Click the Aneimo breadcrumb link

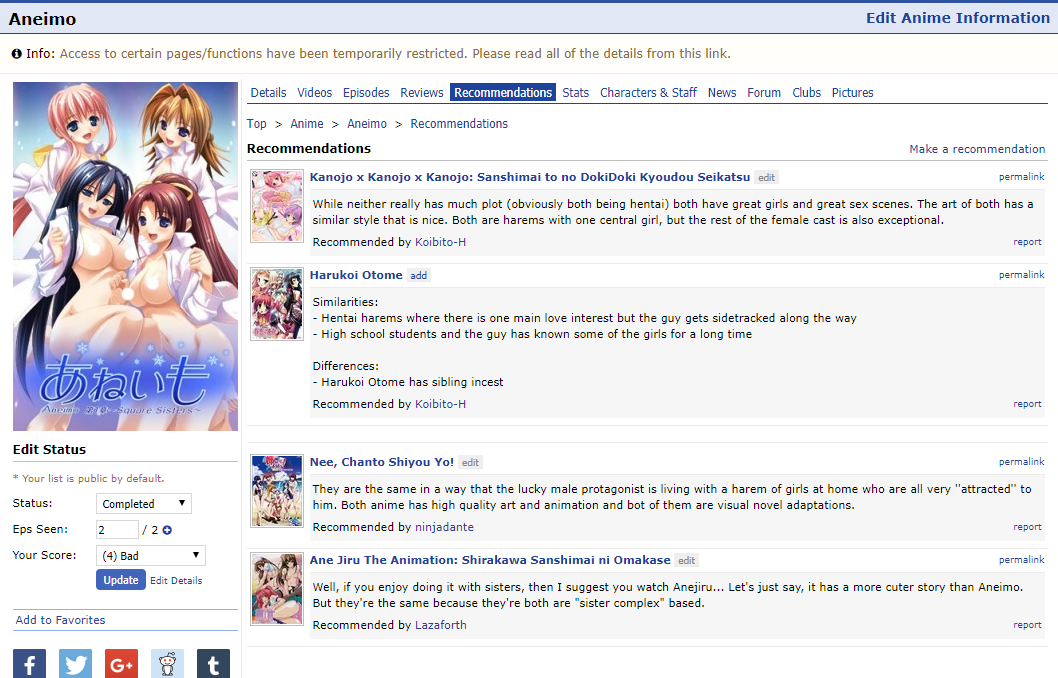click(367, 123)
